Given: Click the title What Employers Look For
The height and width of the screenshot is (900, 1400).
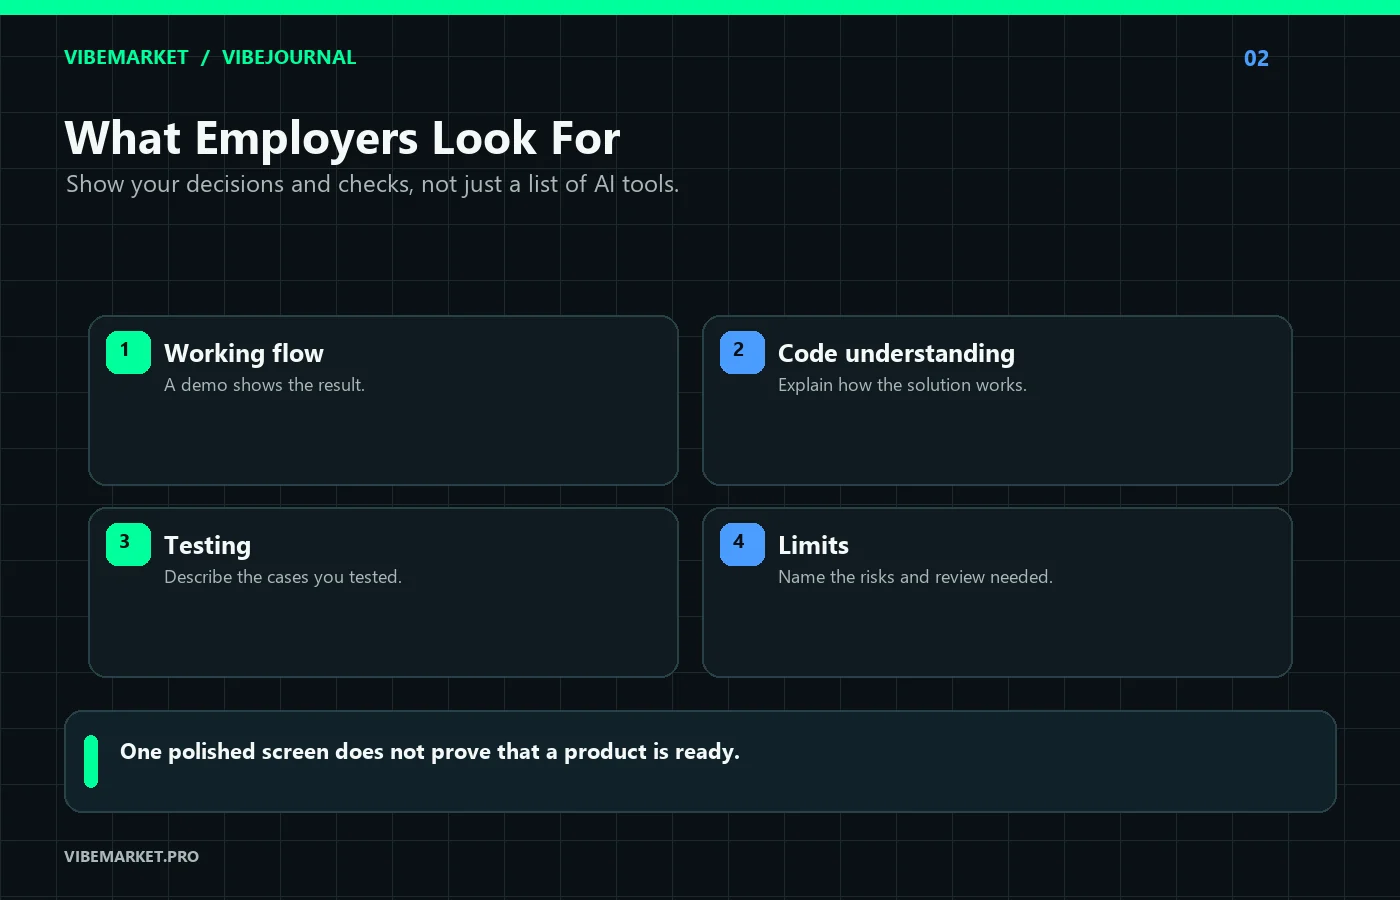Looking at the screenshot, I should coord(342,138).
